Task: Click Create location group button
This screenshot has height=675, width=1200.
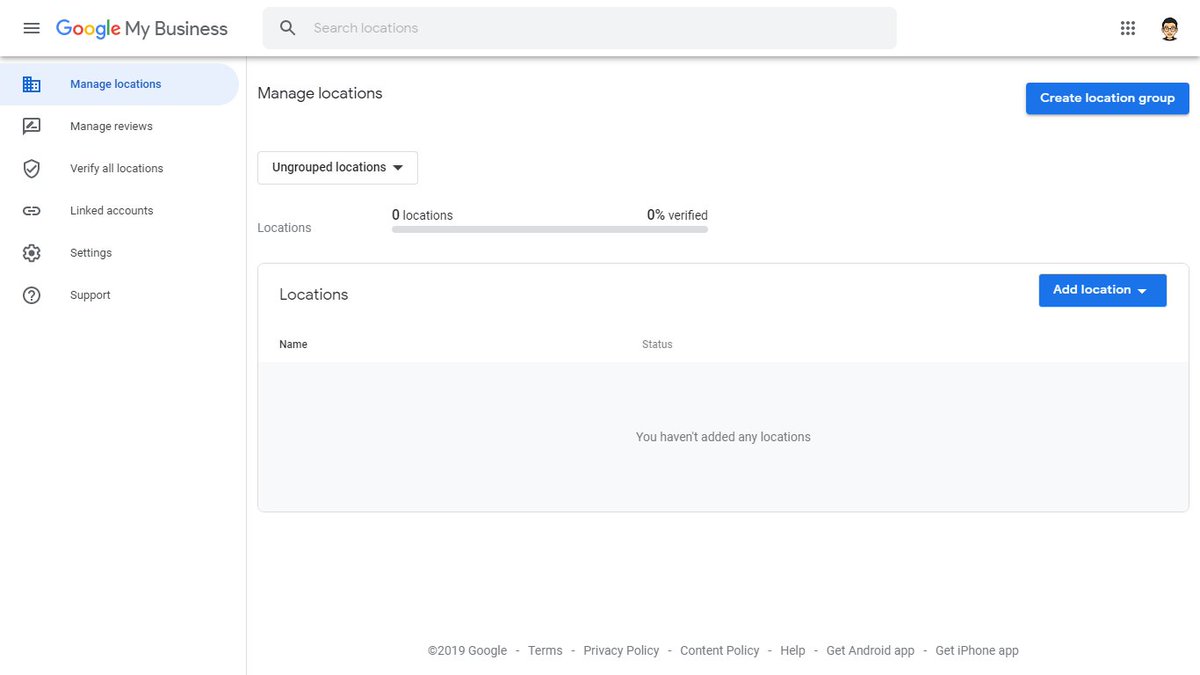Action: [1107, 98]
